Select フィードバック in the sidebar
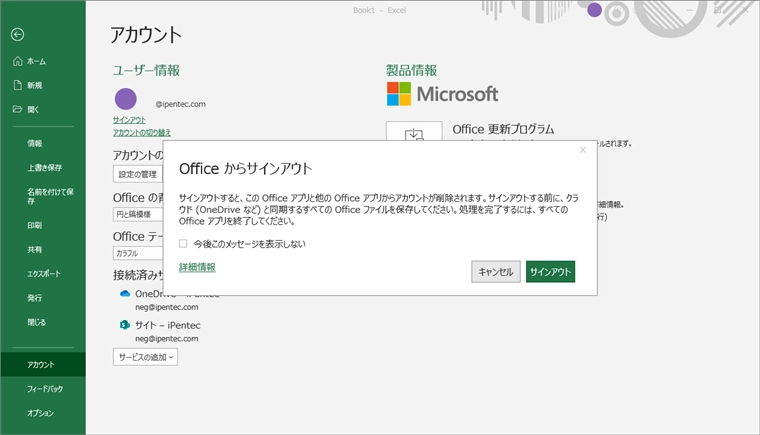The width and height of the screenshot is (760, 435). (x=45, y=389)
